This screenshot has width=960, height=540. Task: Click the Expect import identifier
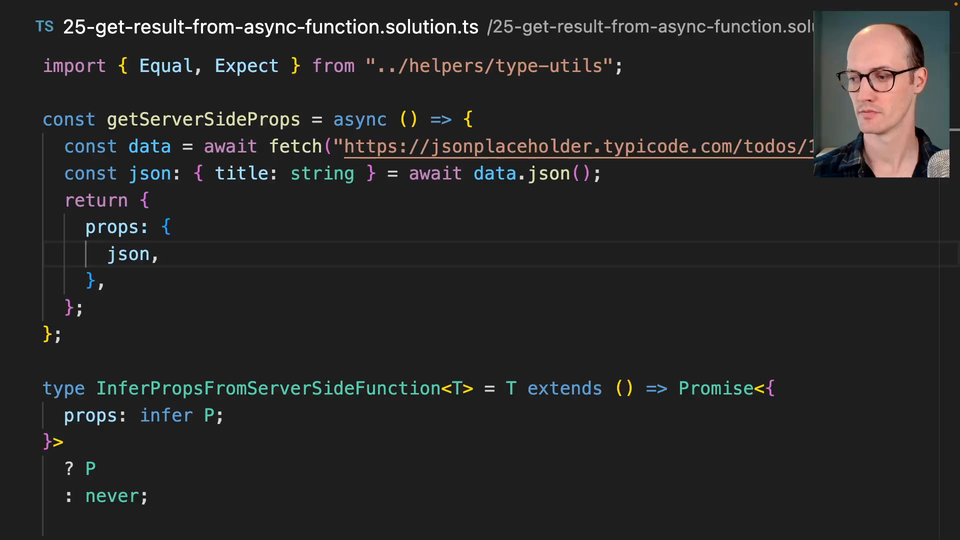click(x=246, y=66)
